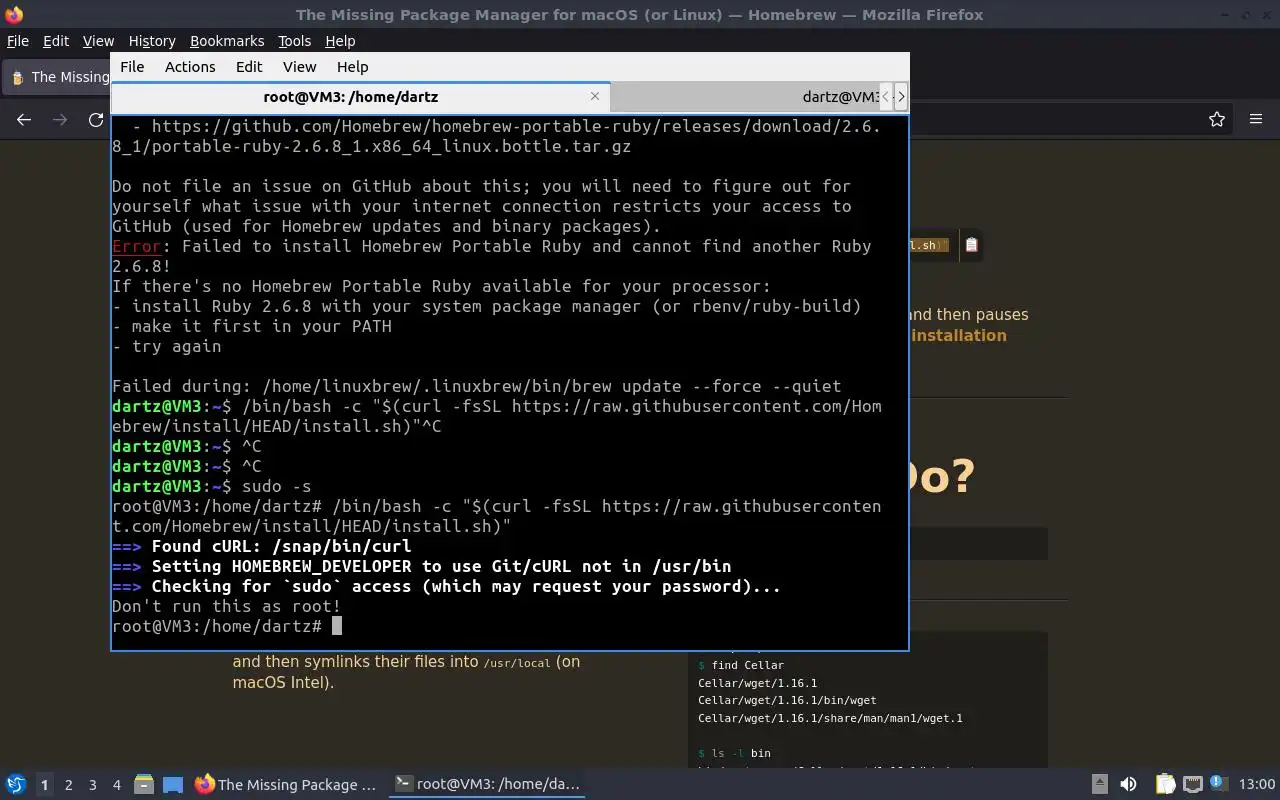Click "Found cURL: /snap/bin/curl" line
This screenshot has width=1280, height=800.
pyautogui.click(x=261, y=546)
